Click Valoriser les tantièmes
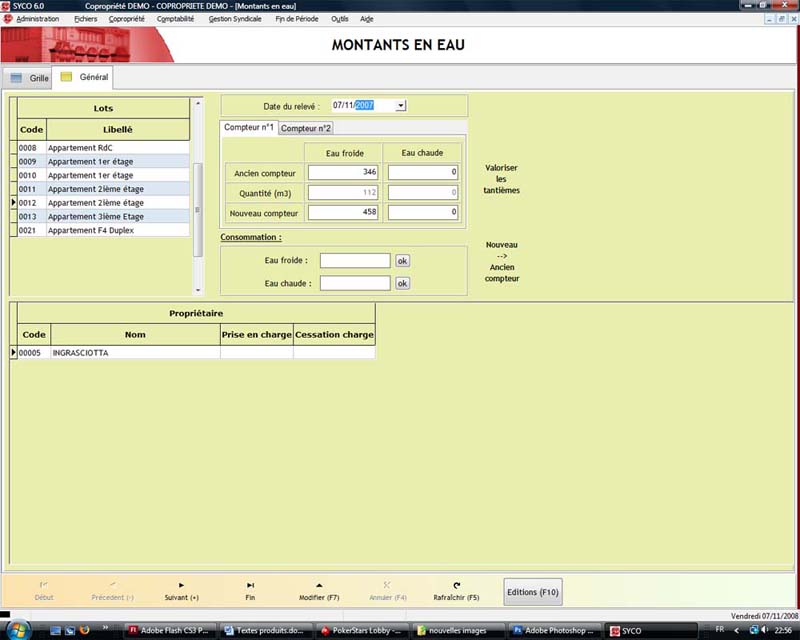 [502, 179]
